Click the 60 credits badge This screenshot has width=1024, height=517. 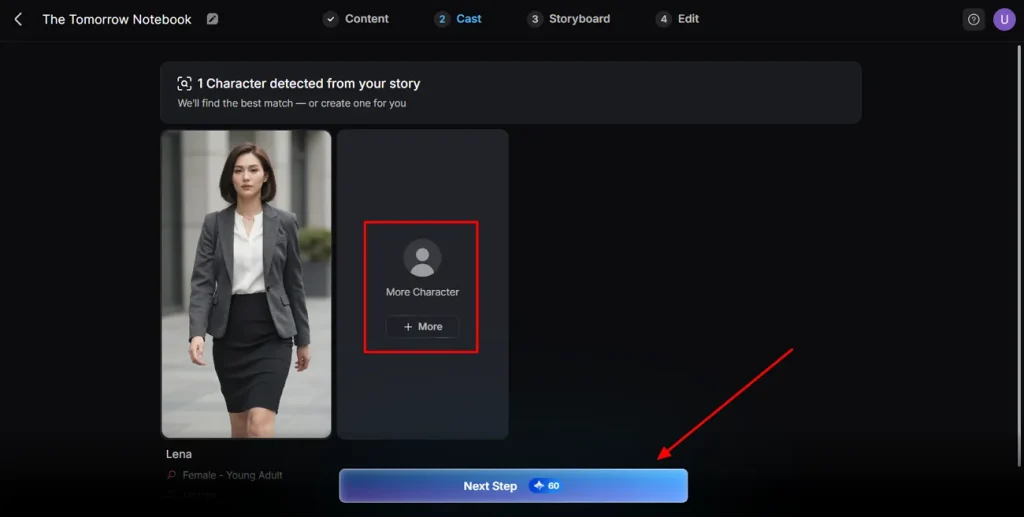(545, 486)
